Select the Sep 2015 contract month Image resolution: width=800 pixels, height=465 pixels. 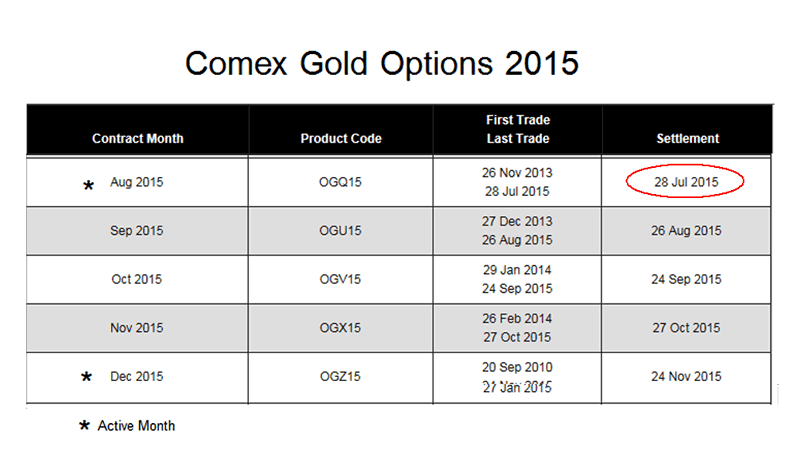(x=138, y=231)
